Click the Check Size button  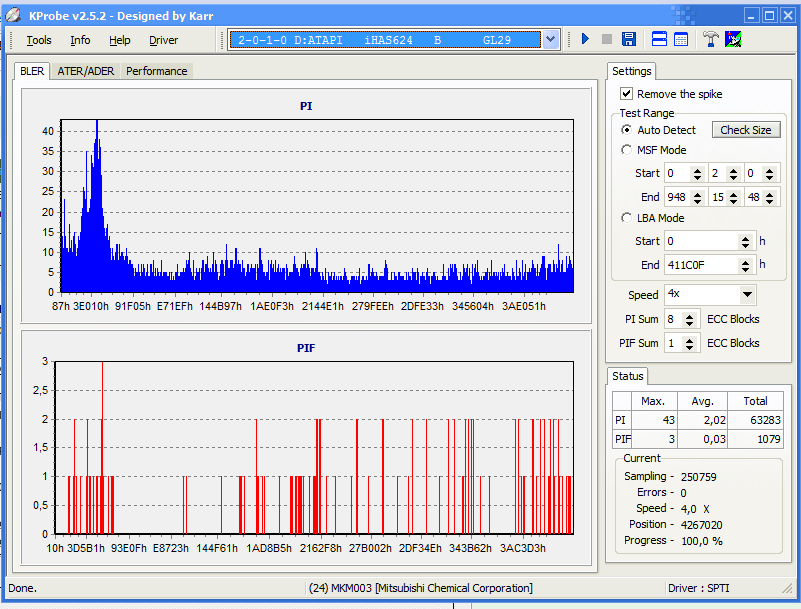tap(745, 130)
